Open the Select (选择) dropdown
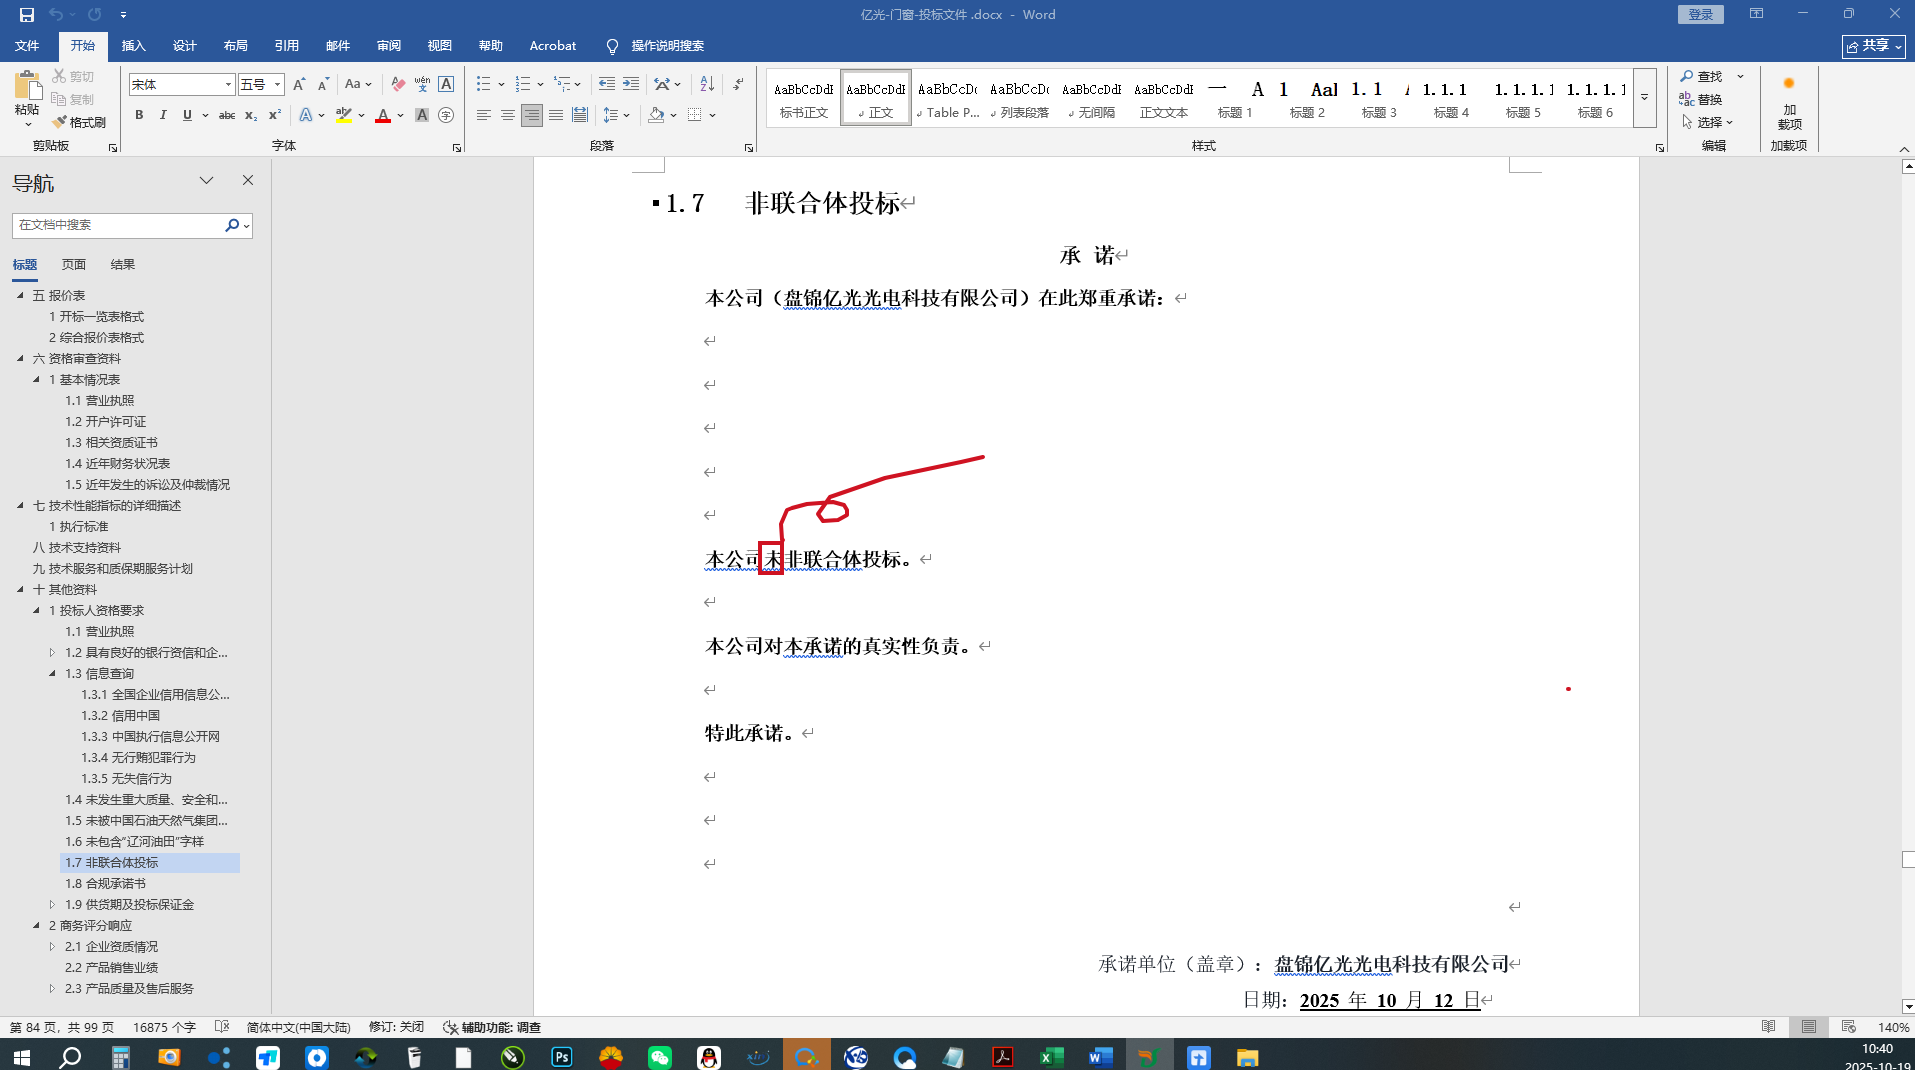 tap(1708, 122)
